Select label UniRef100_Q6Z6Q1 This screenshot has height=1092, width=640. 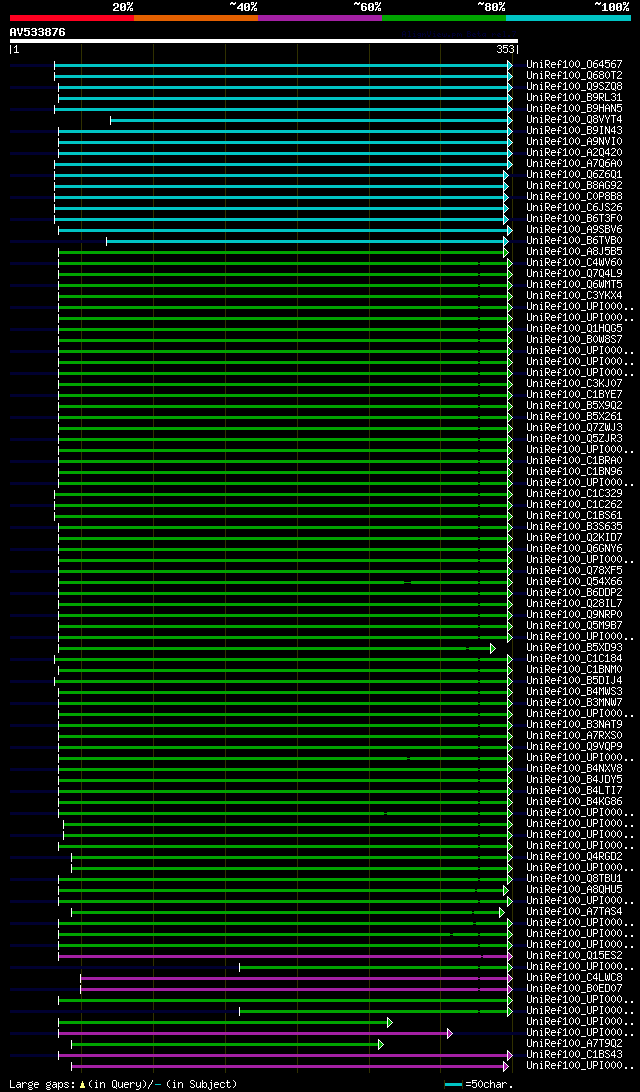(575, 175)
